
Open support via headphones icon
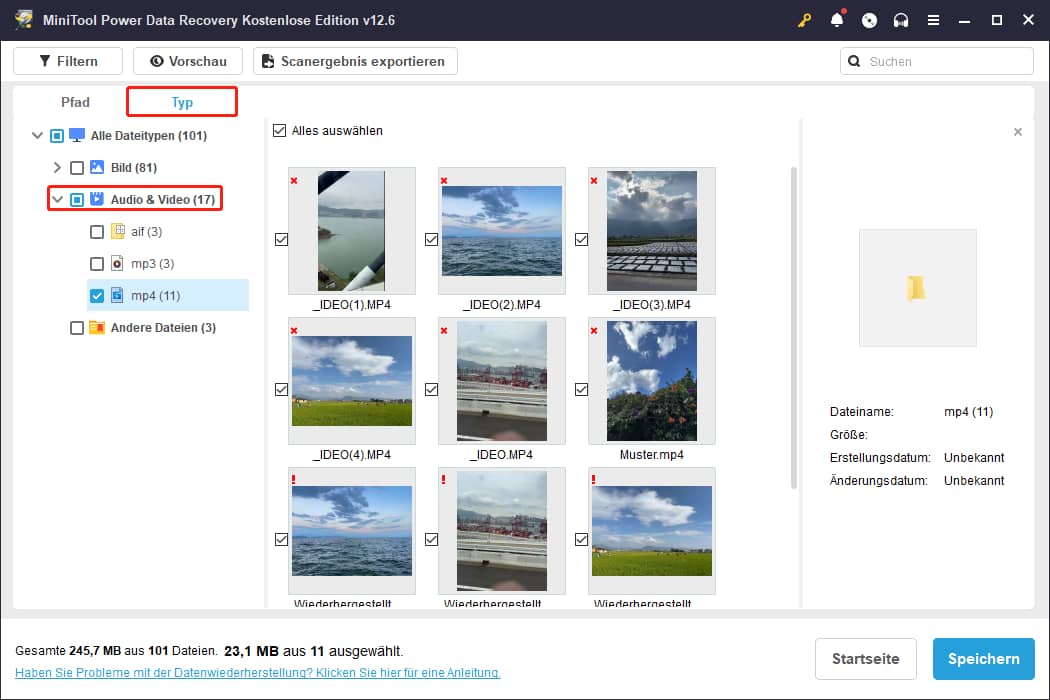pyautogui.click(x=901, y=20)
